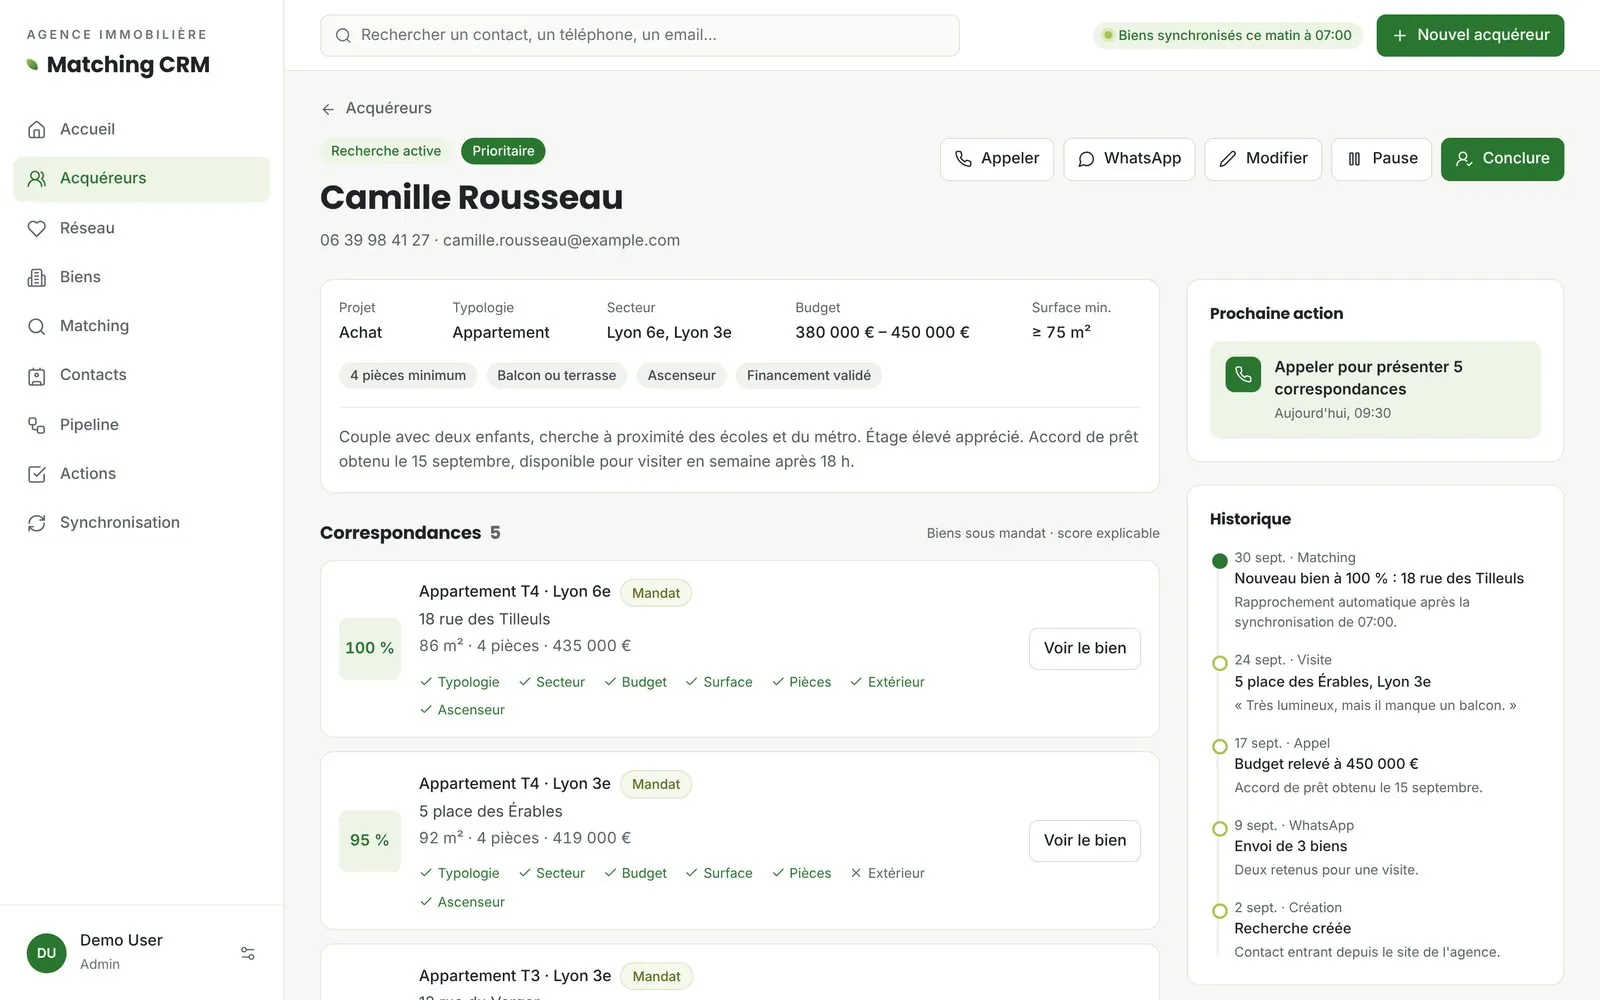Screen dimensions: 1600x1000
Task: Click the Recherche active status tag
Action: tap(386, 151)
